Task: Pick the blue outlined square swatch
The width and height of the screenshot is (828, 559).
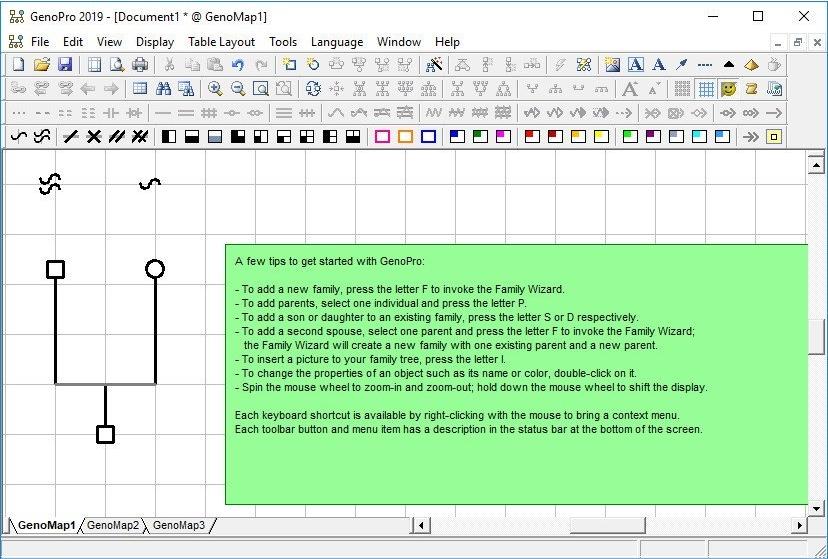Action: pyautogui.click(x=429, y=137)
